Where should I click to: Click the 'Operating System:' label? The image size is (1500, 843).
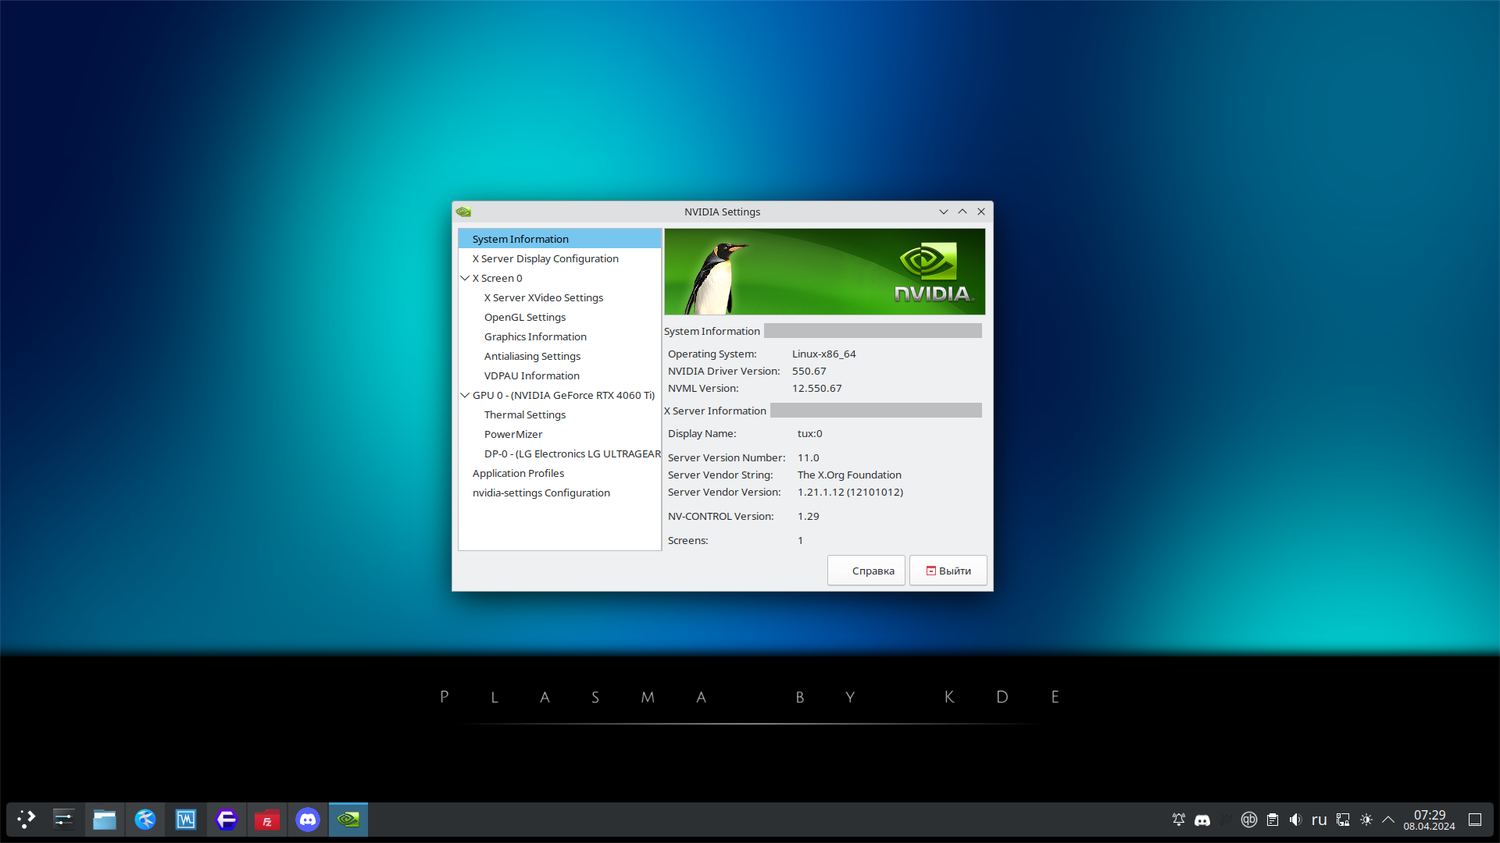coord(712,354)
